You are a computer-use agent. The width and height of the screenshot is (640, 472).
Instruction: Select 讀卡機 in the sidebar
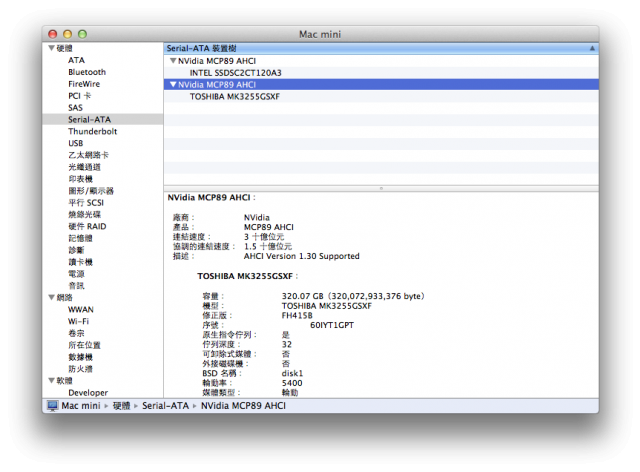point(80,262)
